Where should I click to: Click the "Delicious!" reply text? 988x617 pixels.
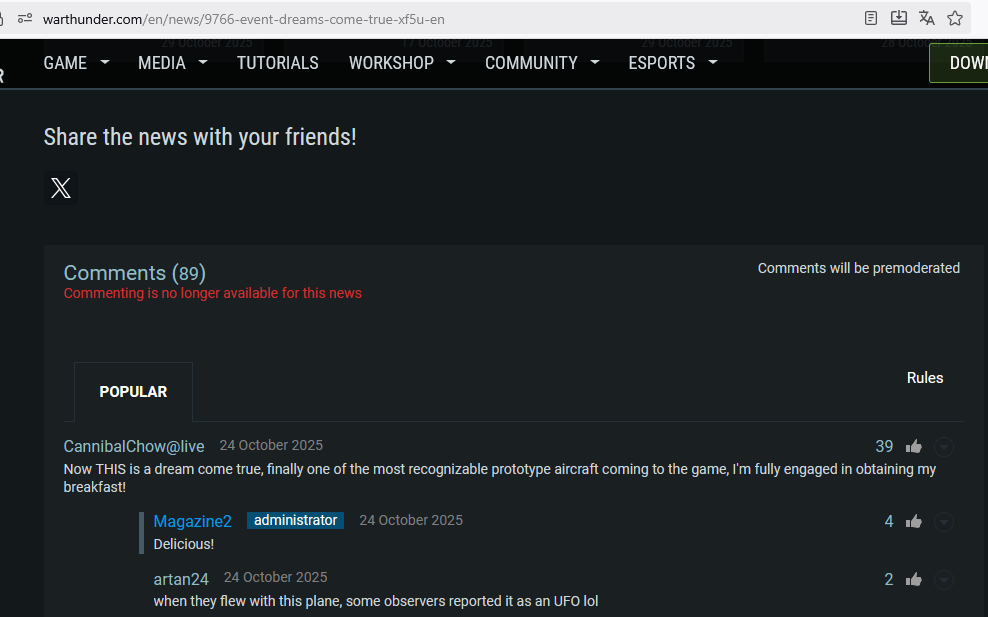(x=184, y=544)
